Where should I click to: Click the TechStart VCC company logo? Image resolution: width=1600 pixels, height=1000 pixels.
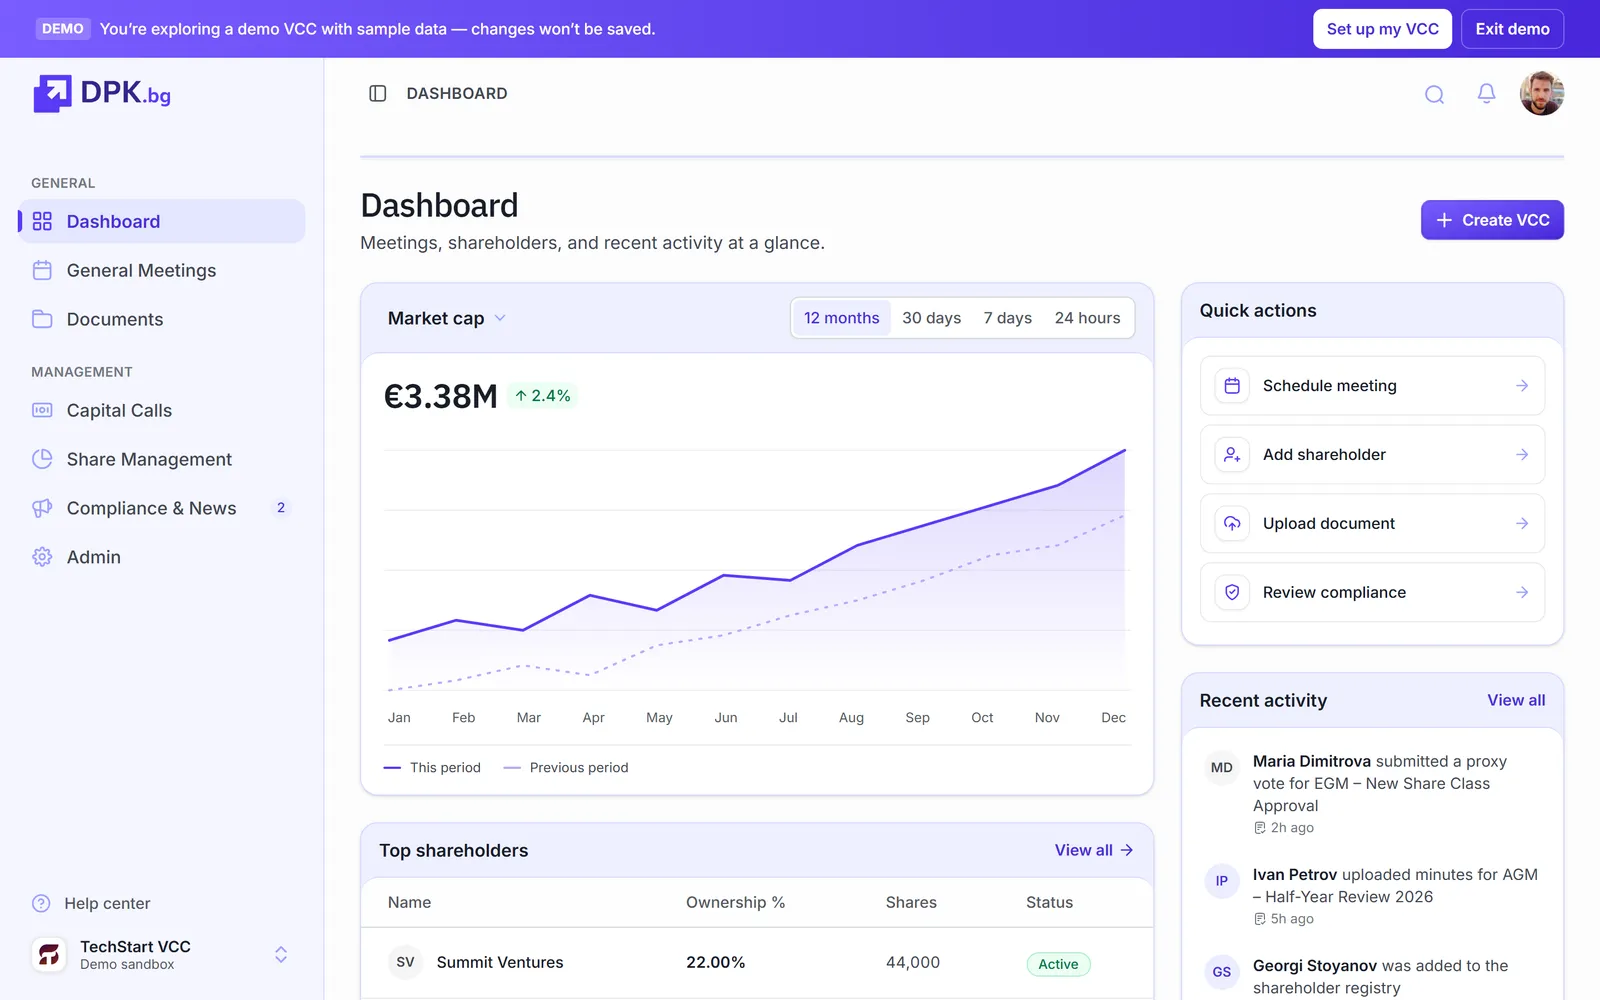point(49,954)
